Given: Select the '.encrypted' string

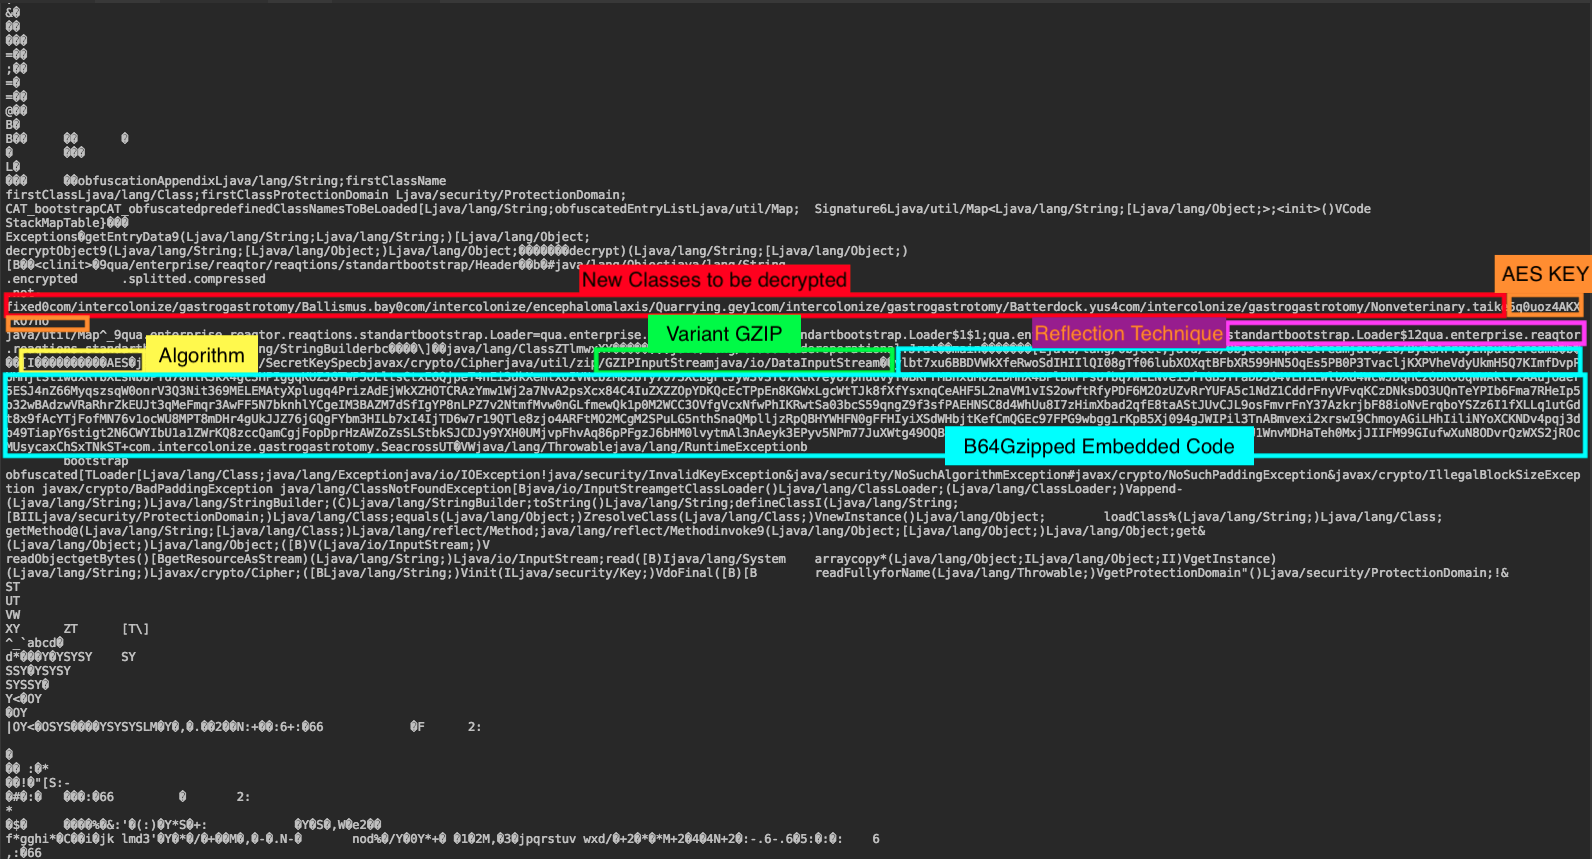Looking at the screenshot, I should point(42,279).
